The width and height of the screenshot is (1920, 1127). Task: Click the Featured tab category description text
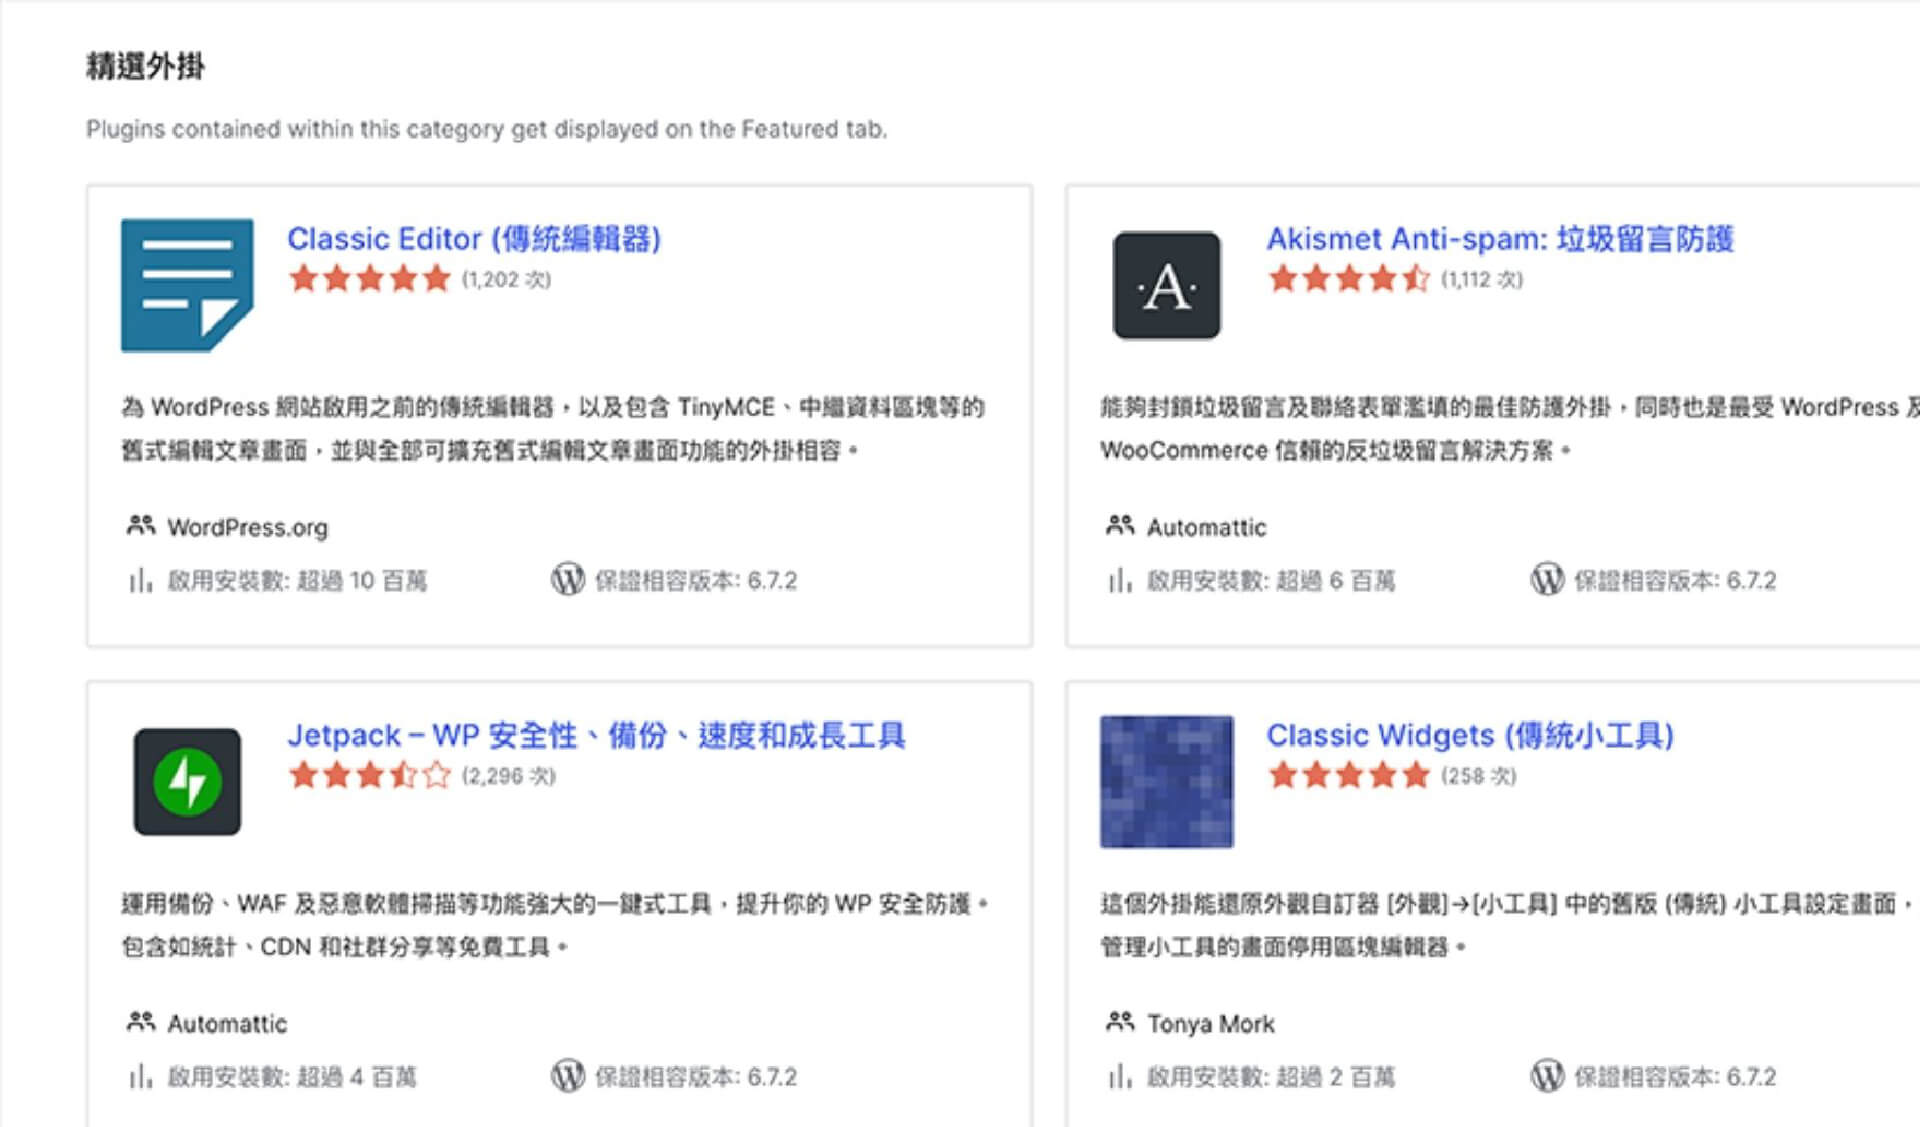coord(487,129)
